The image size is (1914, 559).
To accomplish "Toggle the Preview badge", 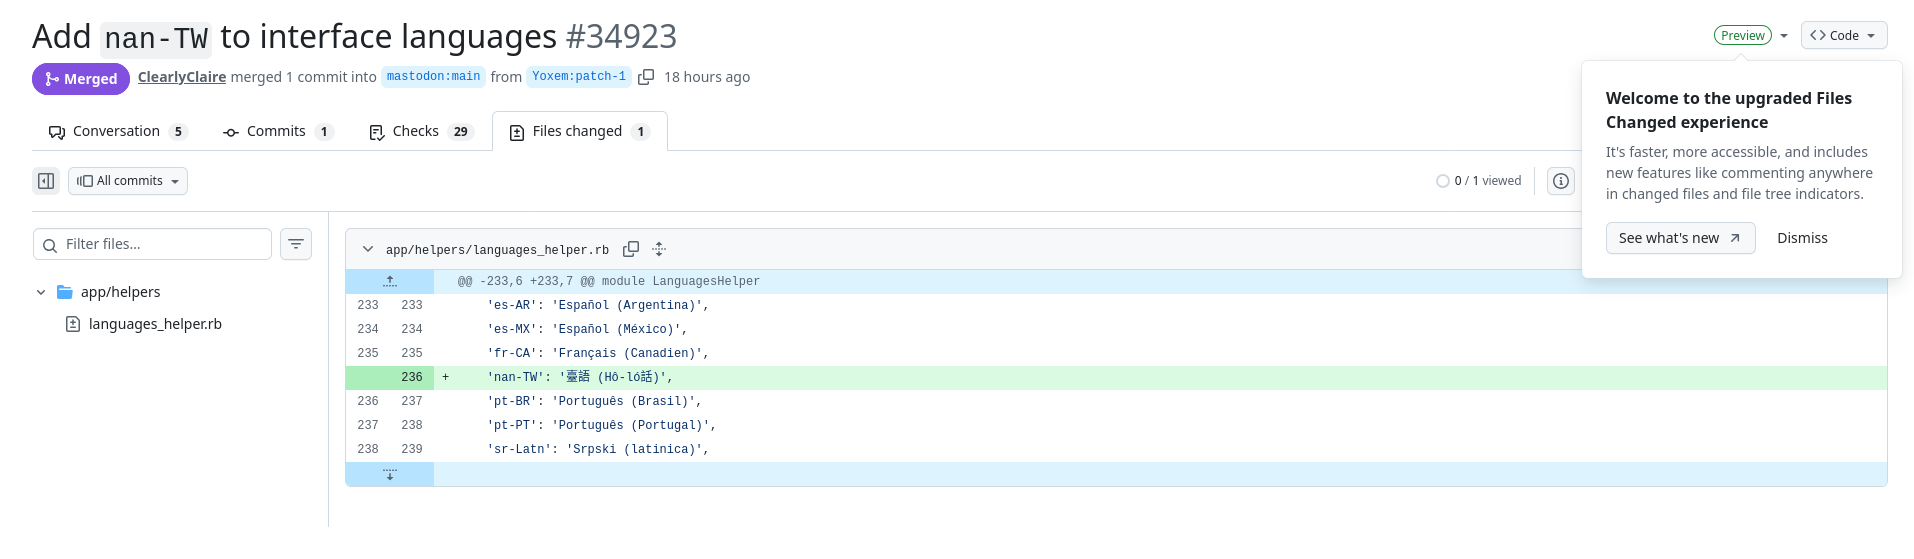I will [x=1743, y=35].
